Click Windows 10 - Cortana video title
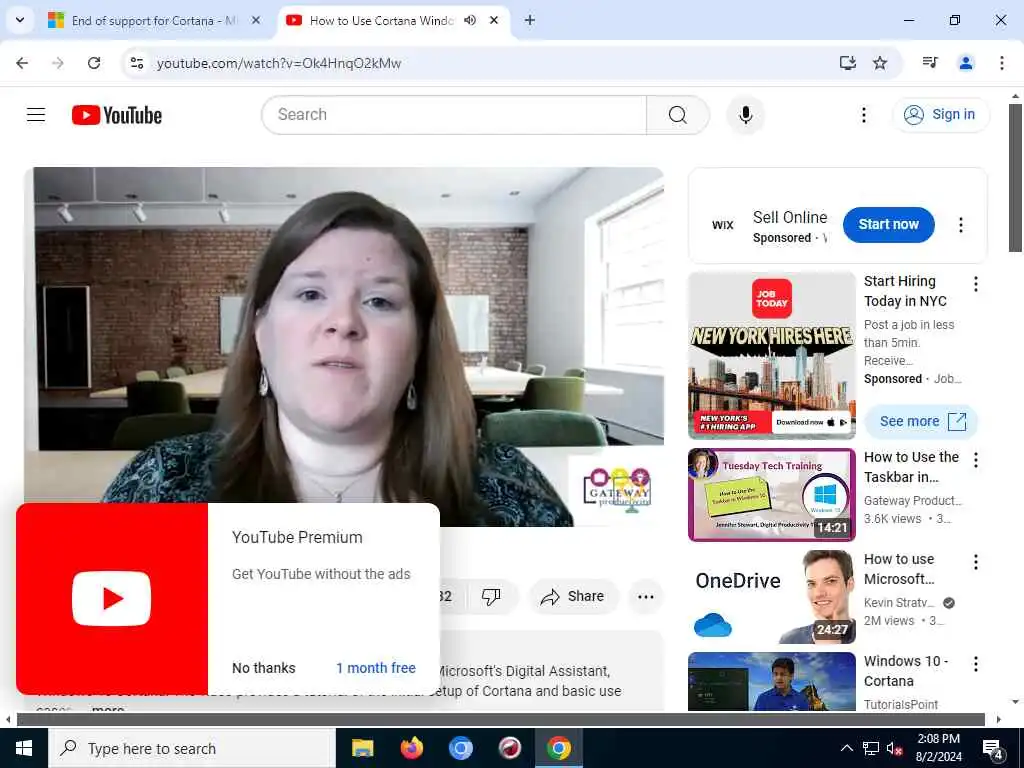 (x=906, y=671)
